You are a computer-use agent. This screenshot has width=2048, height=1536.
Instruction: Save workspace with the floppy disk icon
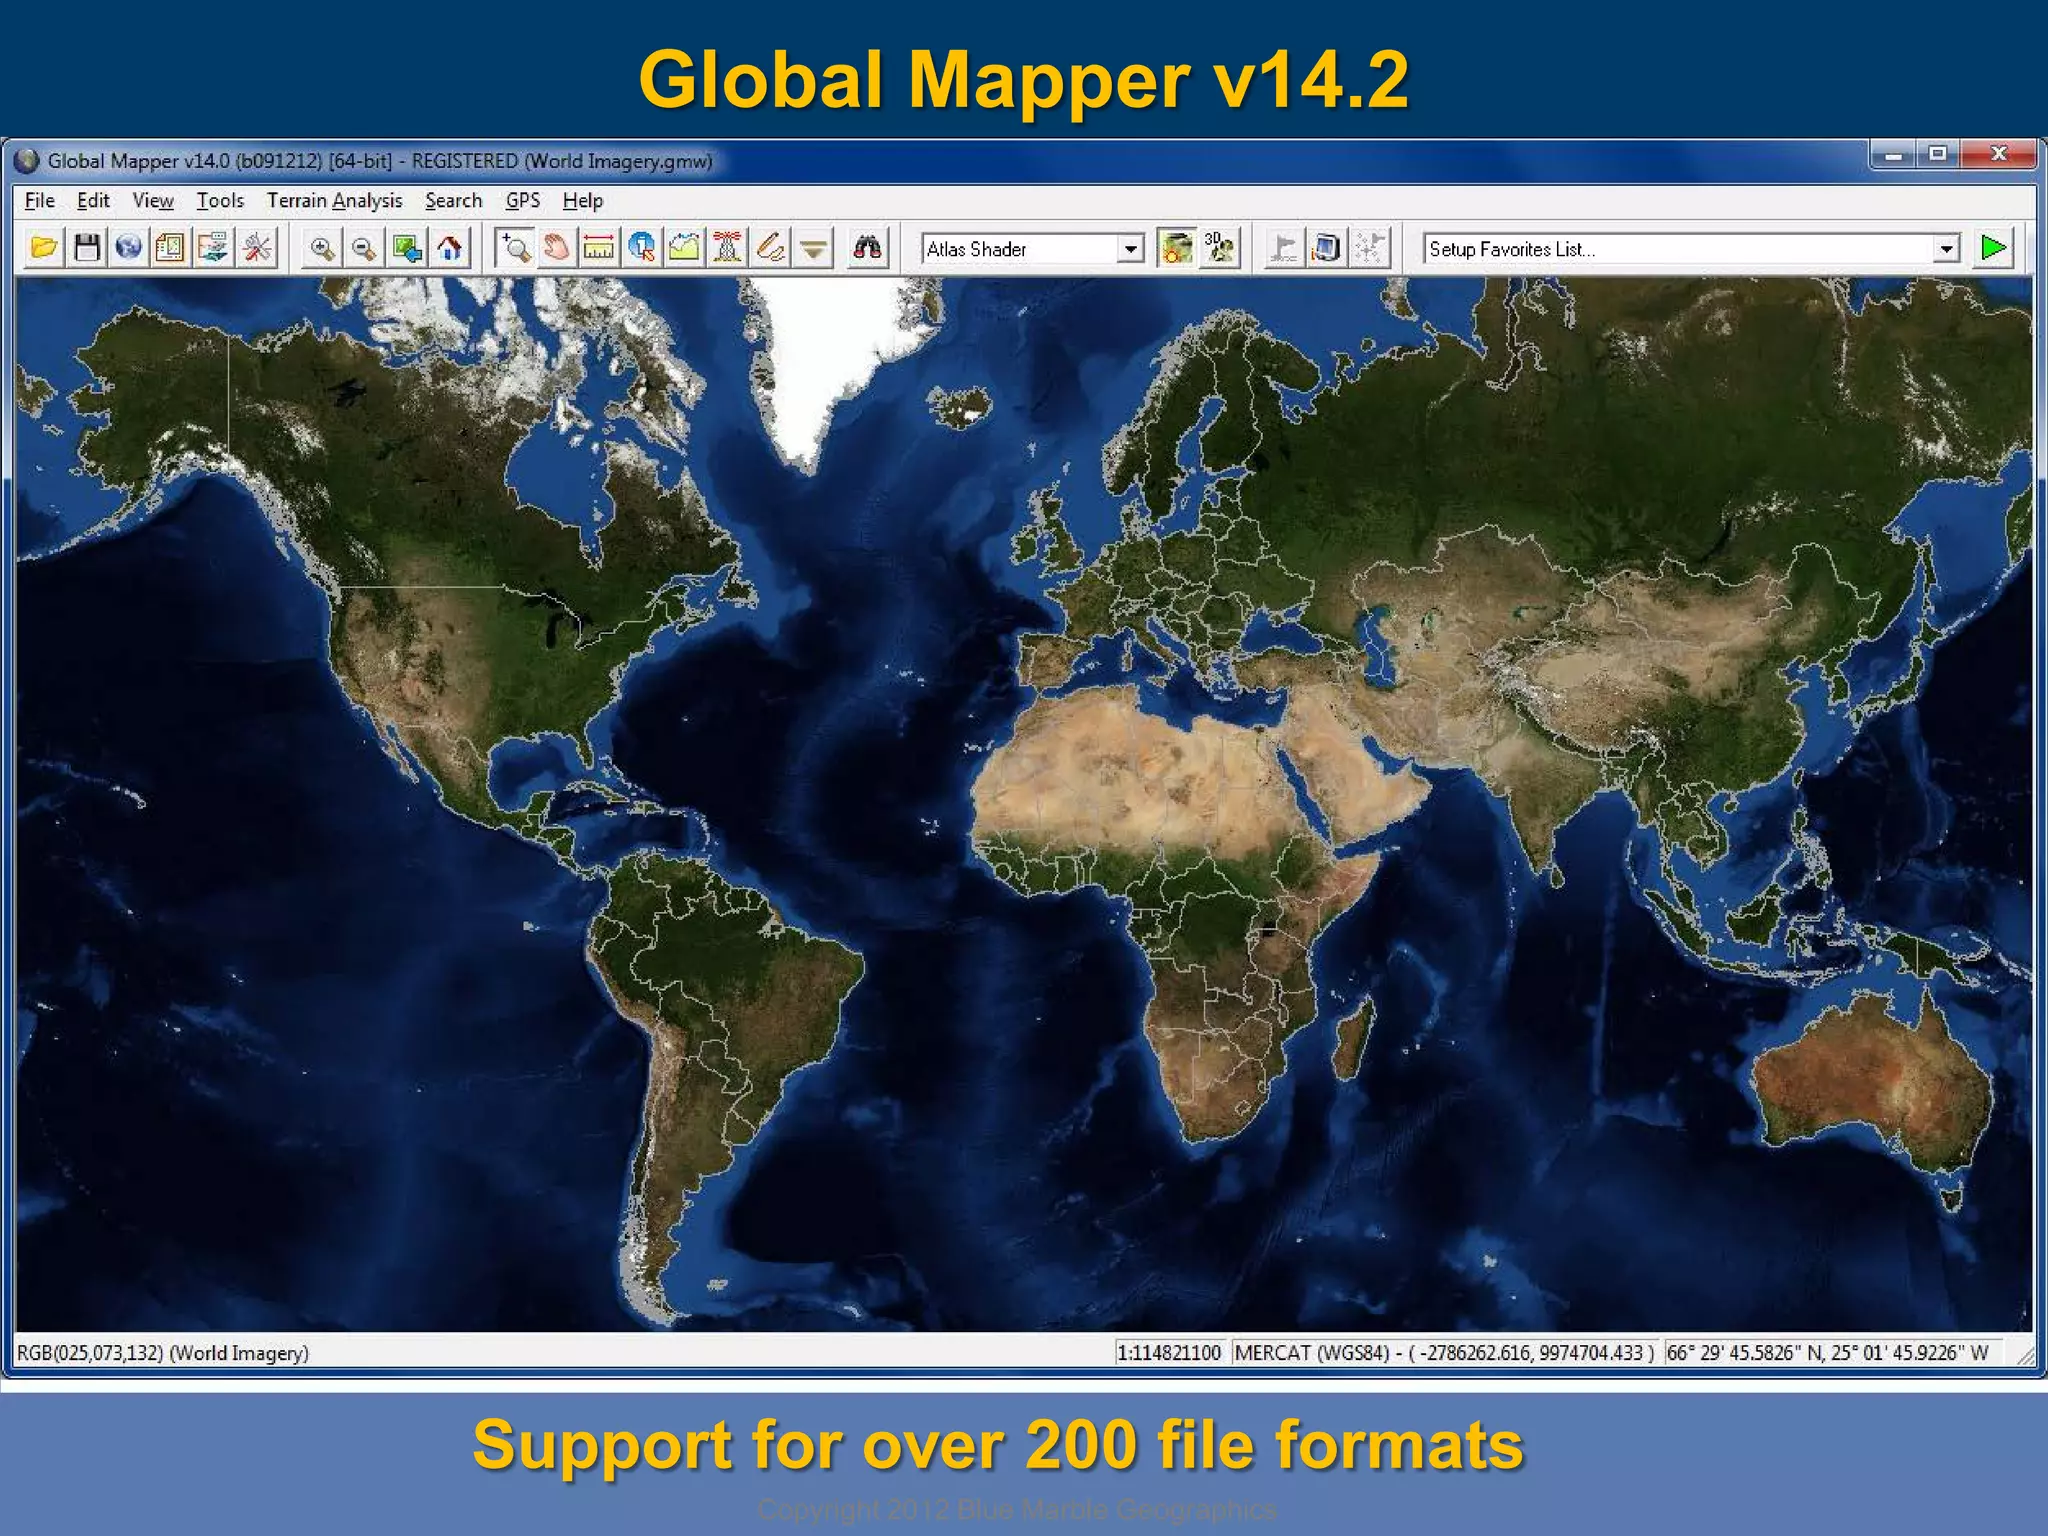87,248
